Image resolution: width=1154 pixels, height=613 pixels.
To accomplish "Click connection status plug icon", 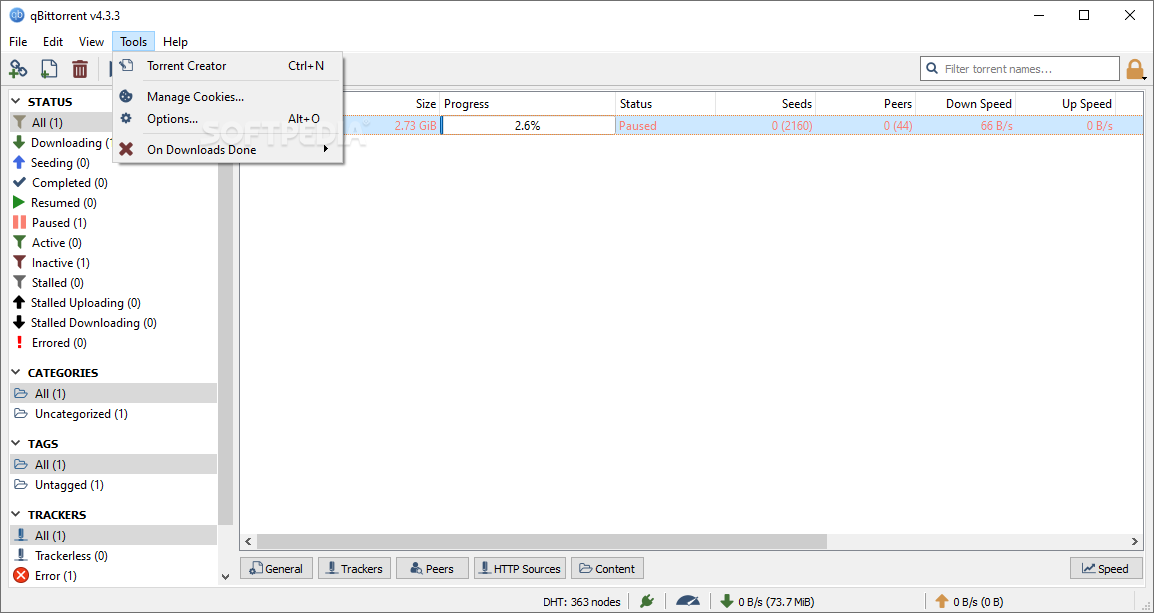I will (x=647, y=601).
